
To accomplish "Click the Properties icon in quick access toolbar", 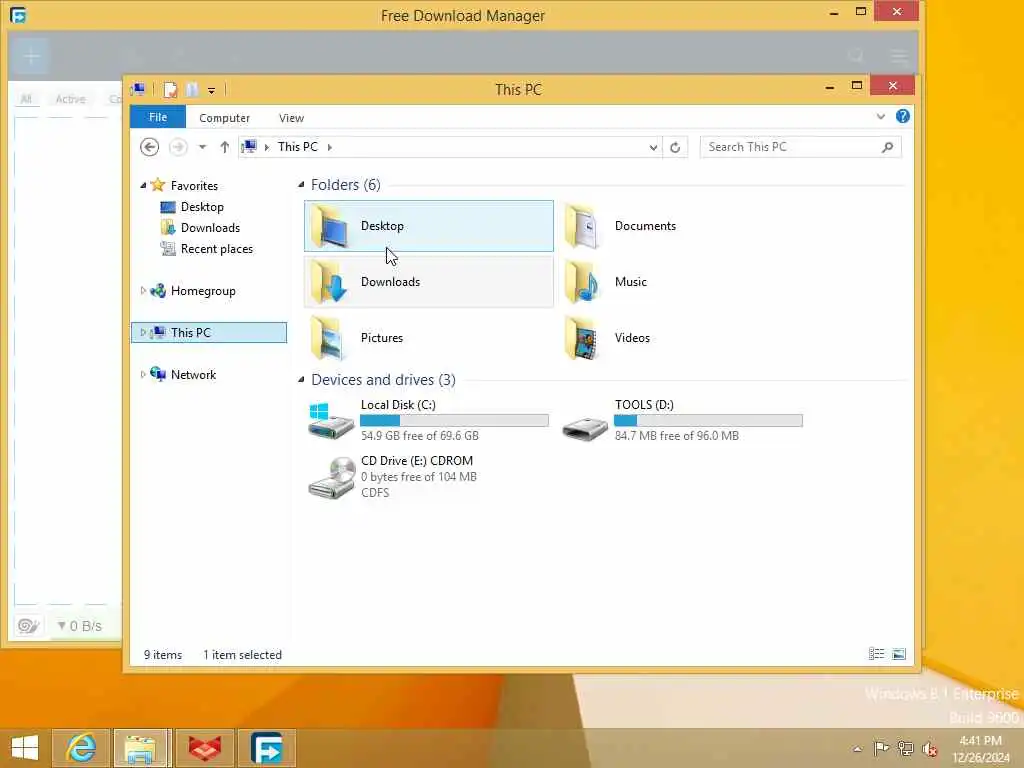I will tap(170, 89).
